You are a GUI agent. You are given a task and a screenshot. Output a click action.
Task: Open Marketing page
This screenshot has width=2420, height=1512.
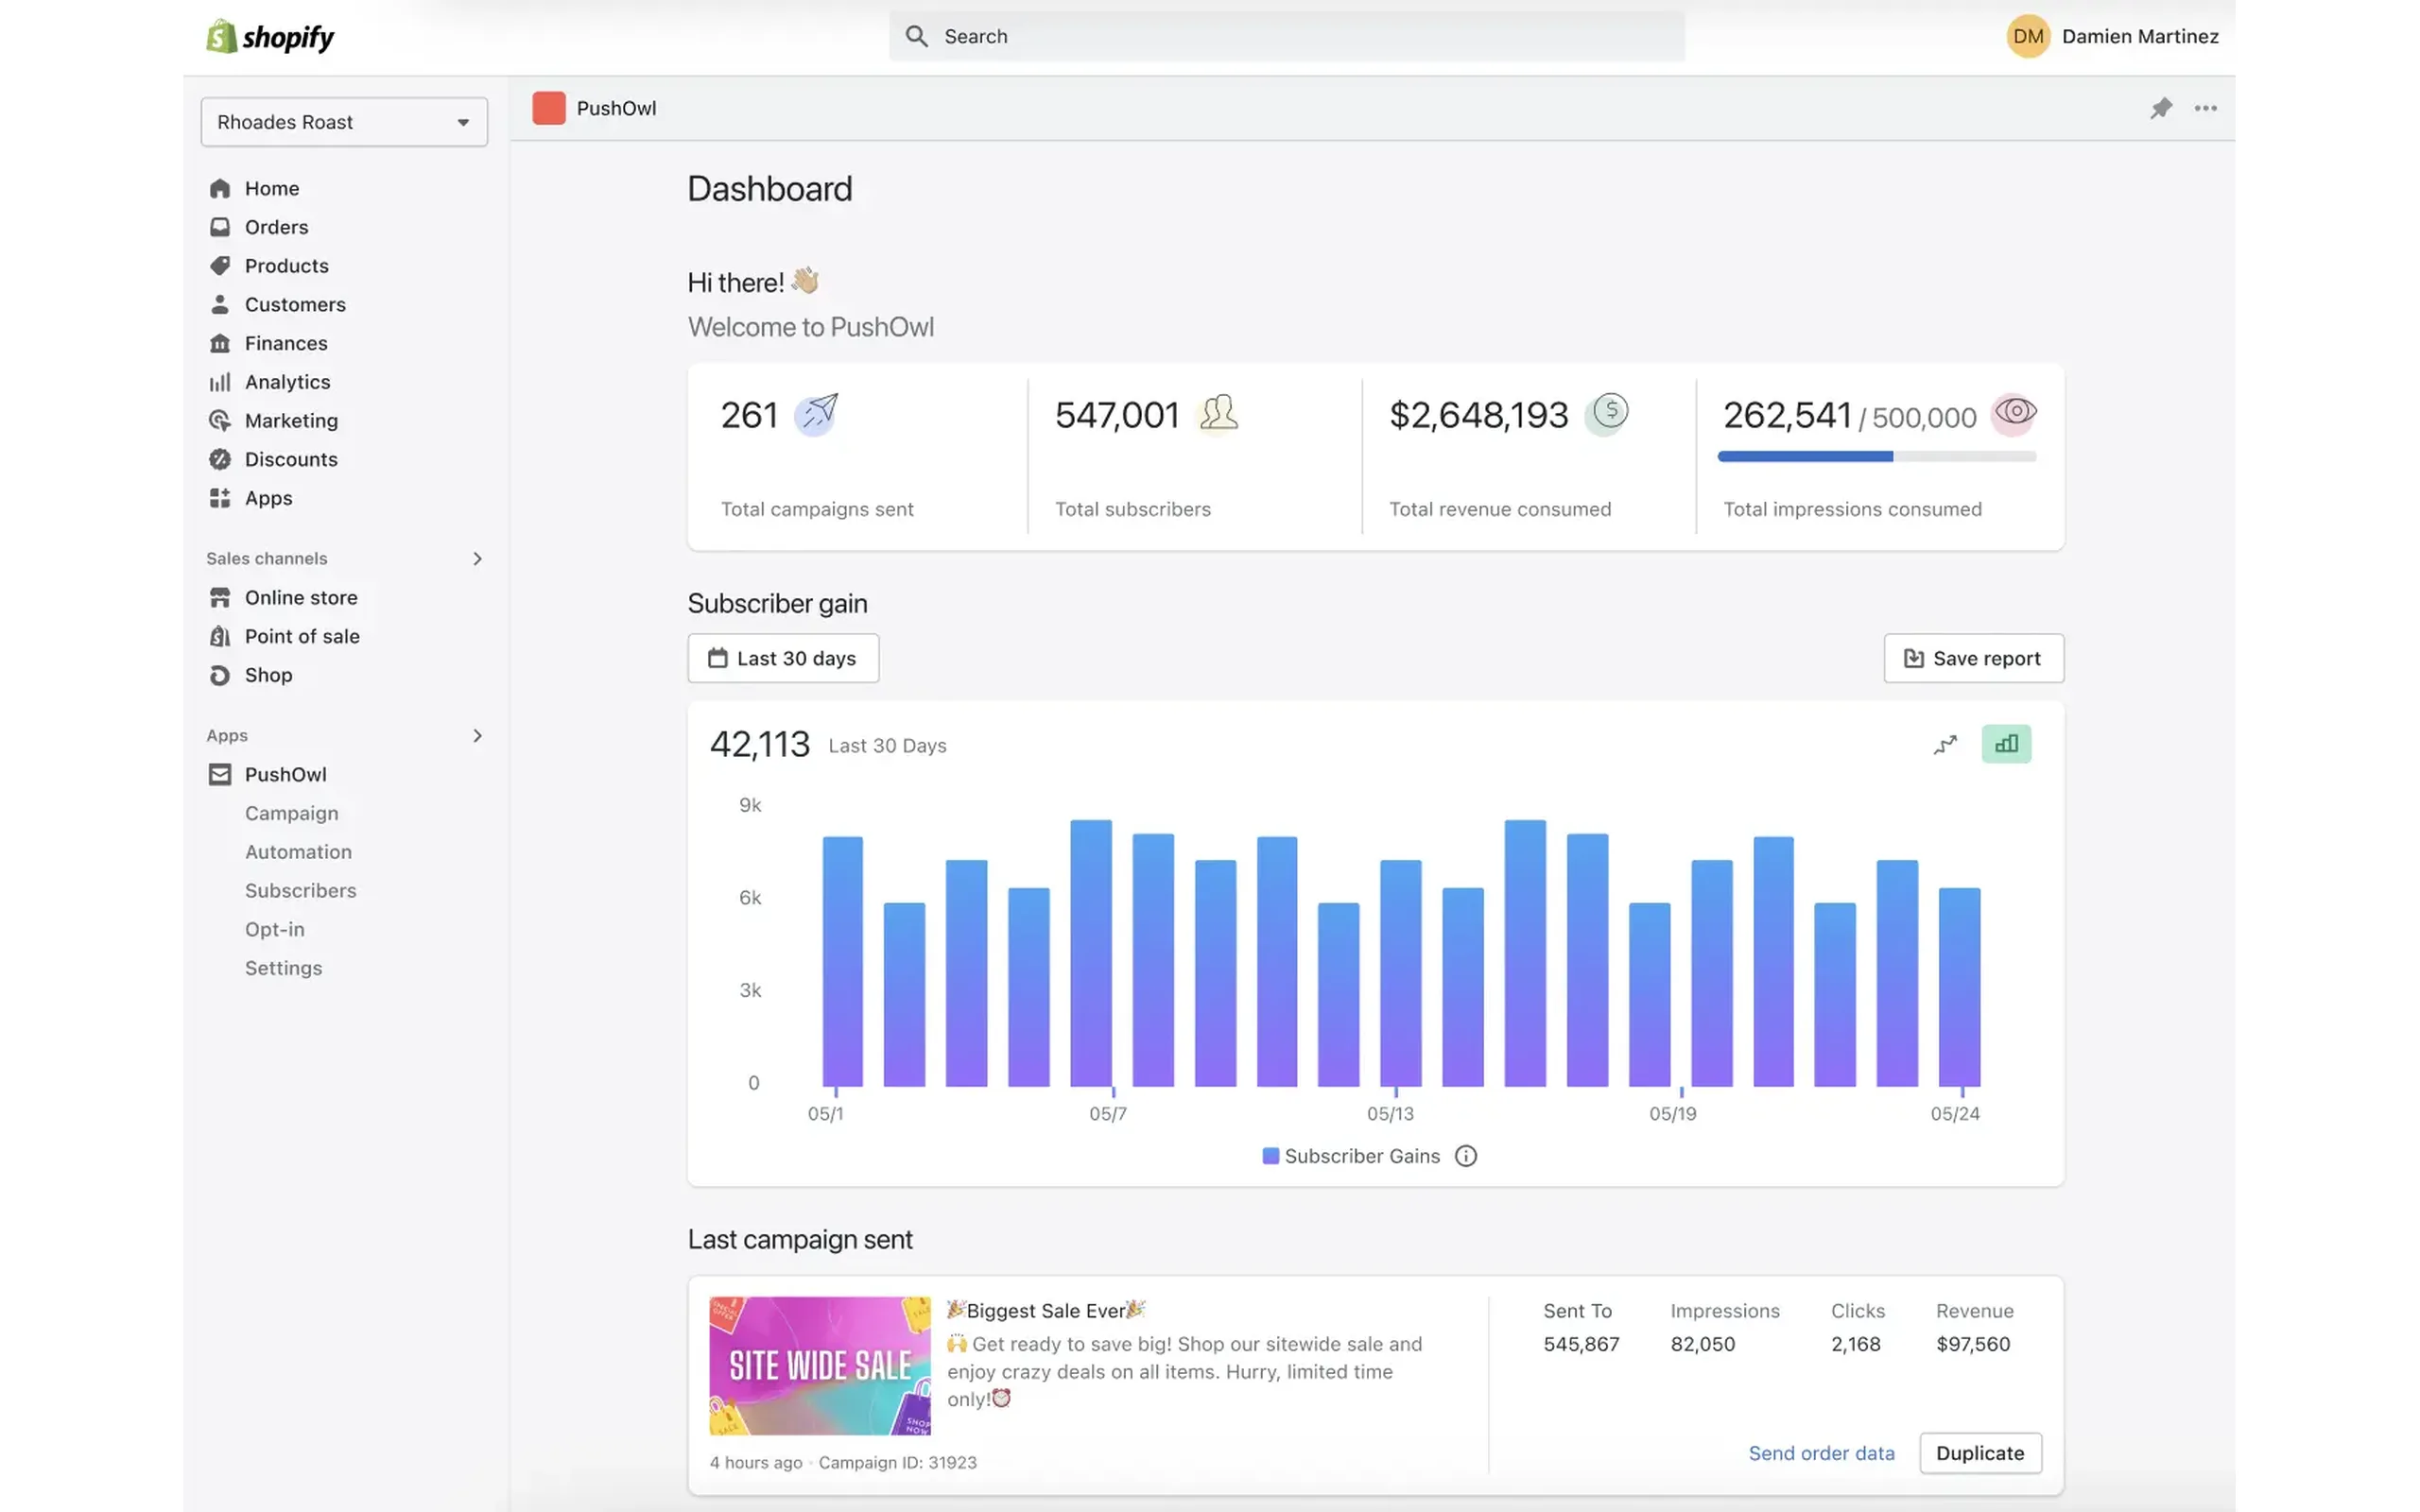click(x=291, y=421)
